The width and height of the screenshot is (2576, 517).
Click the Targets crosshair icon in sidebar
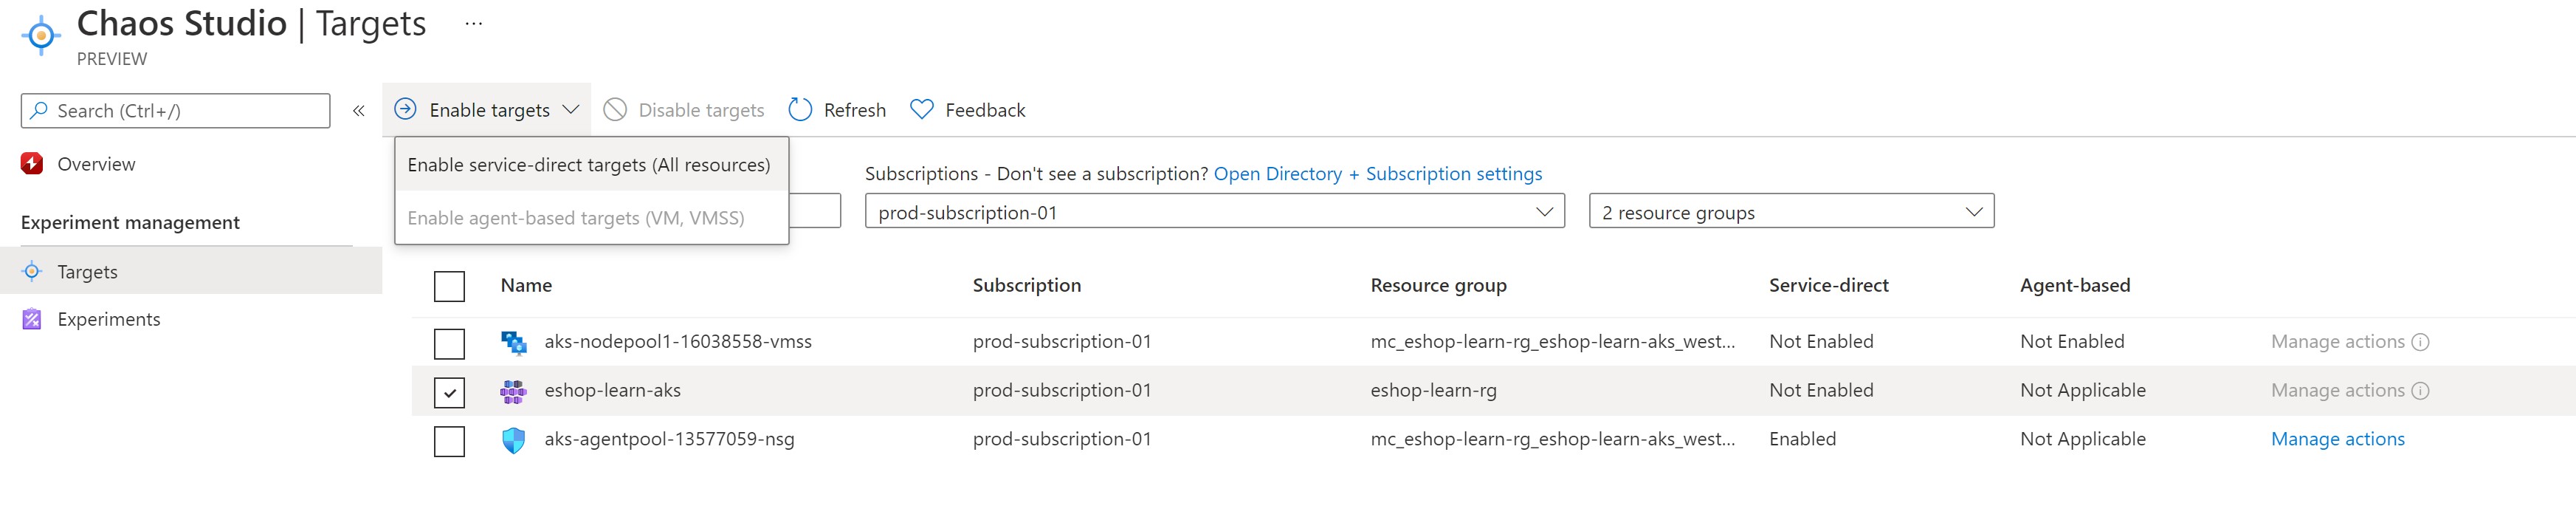pyautogui.click(x=32, y=271)
